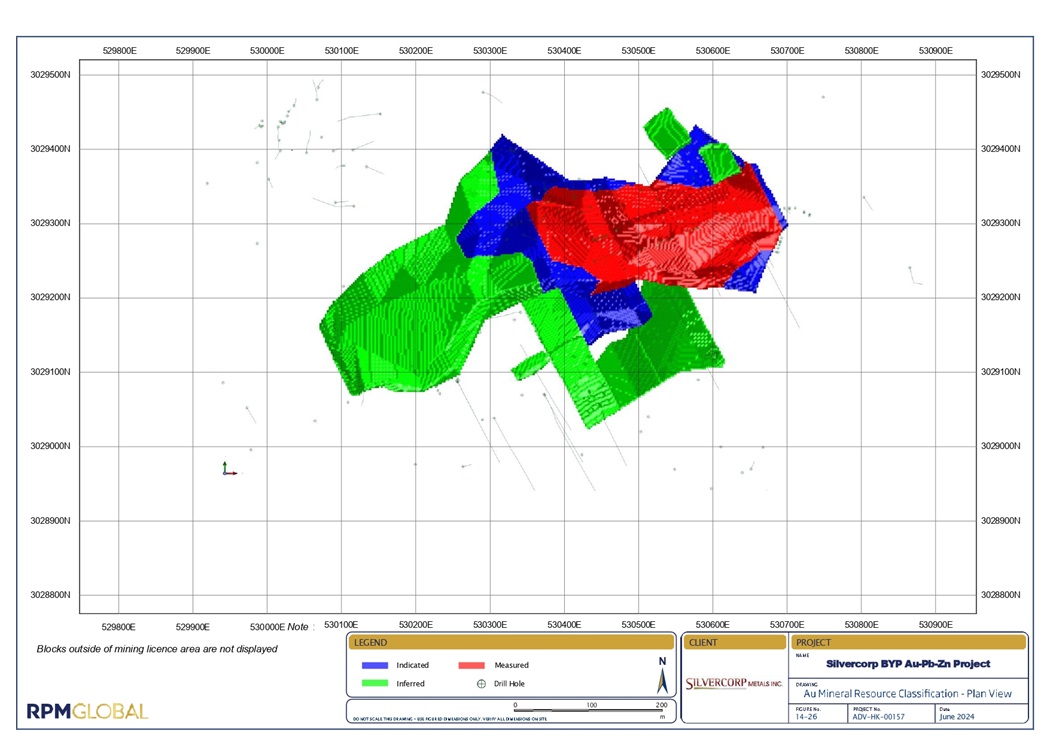Click the mining licence area note text
The width and height of the screenshot is (1050, 742).
(157, 649)
